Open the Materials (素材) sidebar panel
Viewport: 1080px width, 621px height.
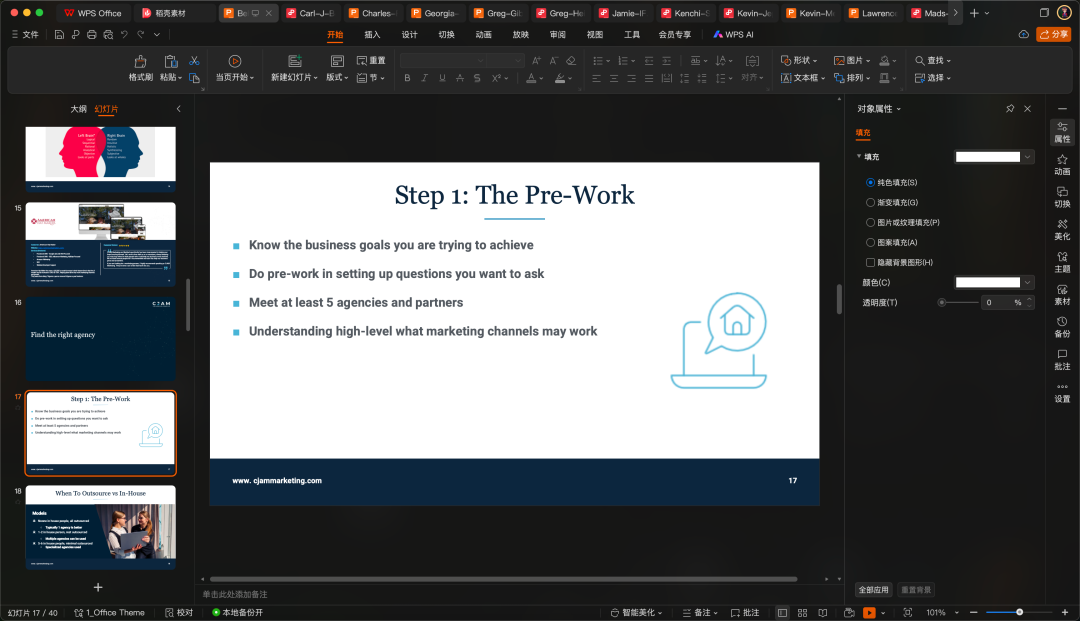tap(1062, 295)
